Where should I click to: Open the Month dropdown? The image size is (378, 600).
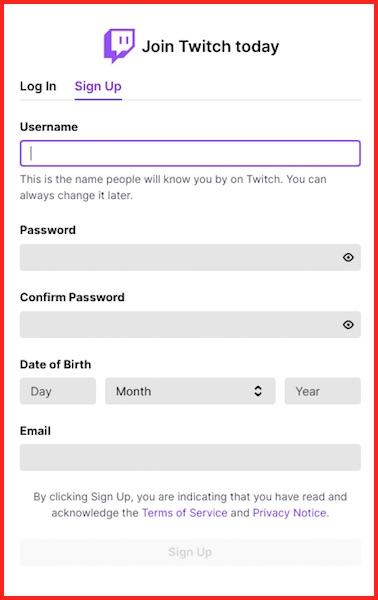click(x=190, y=391)
